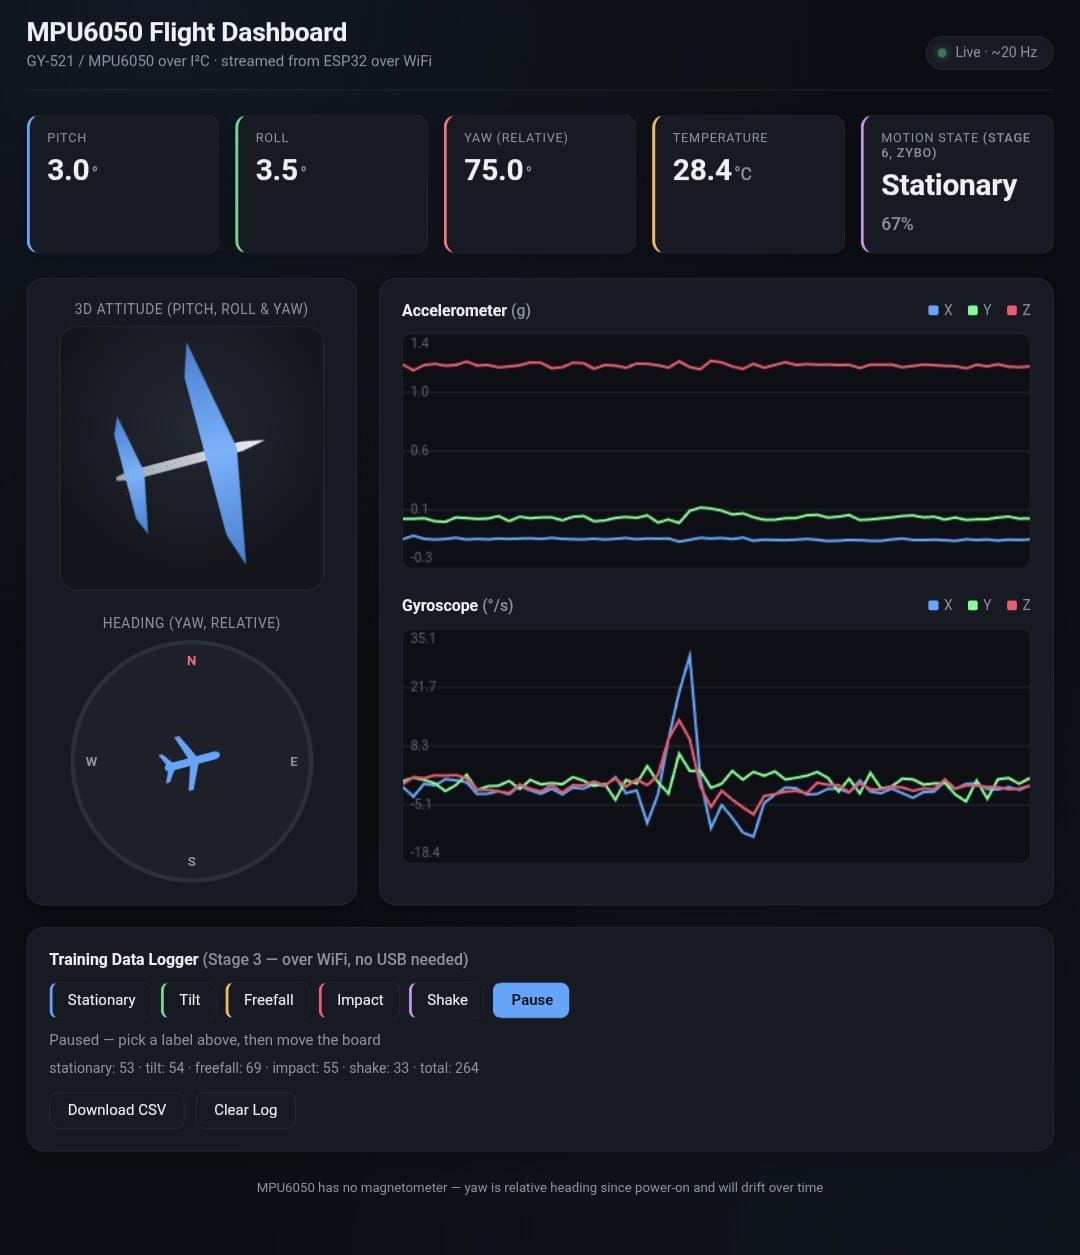Click the label counts line showing total: 264
The height and width of the screenshot is (1255, 1080).
[x=264, y=1068]
